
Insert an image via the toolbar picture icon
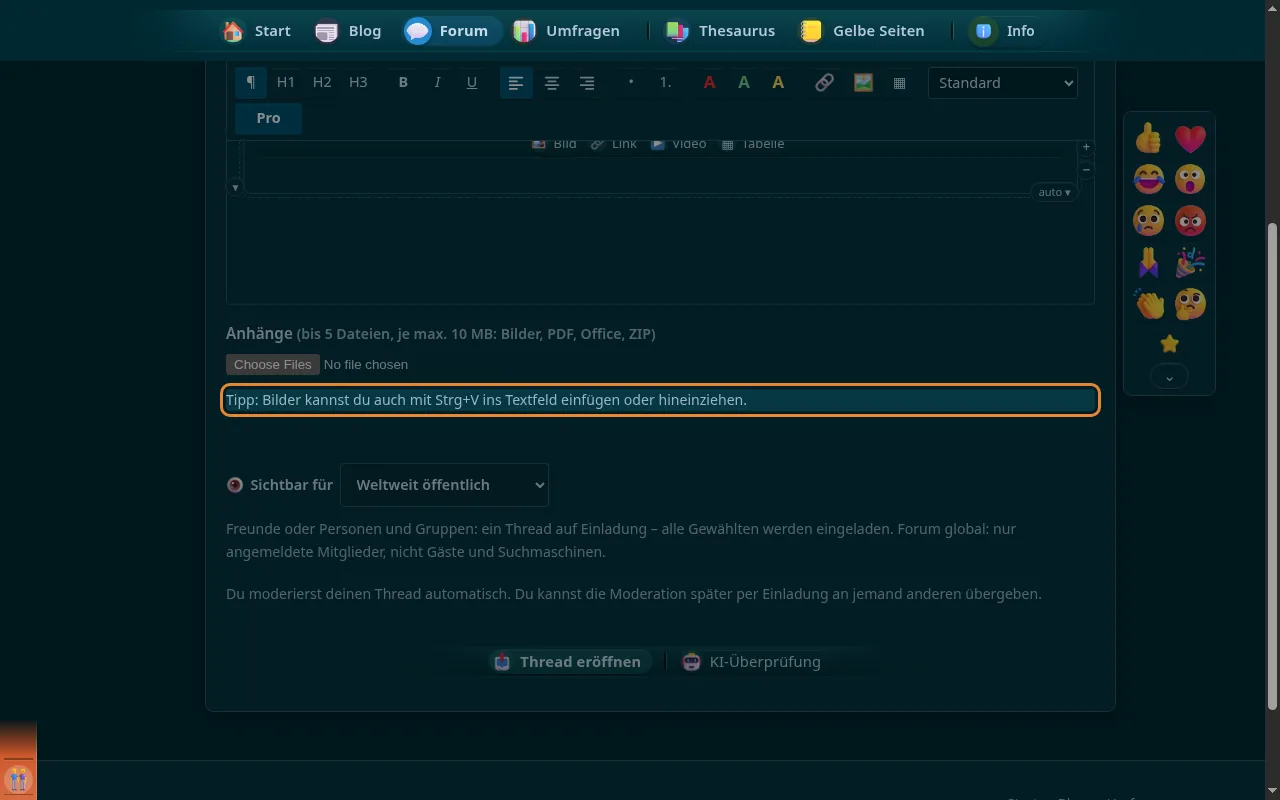pos(863,83)
